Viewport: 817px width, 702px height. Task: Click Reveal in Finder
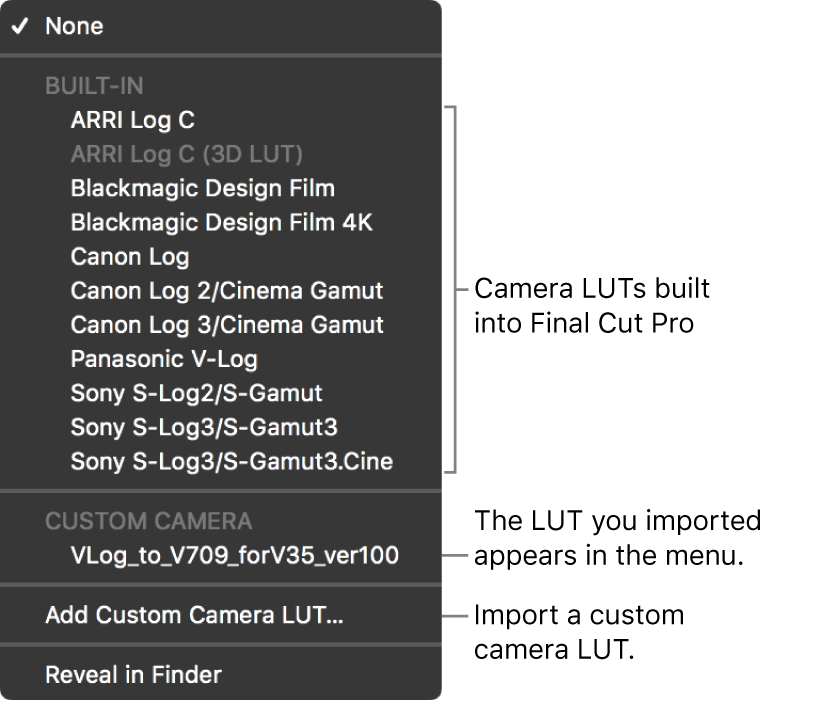[x=220, y=675]
